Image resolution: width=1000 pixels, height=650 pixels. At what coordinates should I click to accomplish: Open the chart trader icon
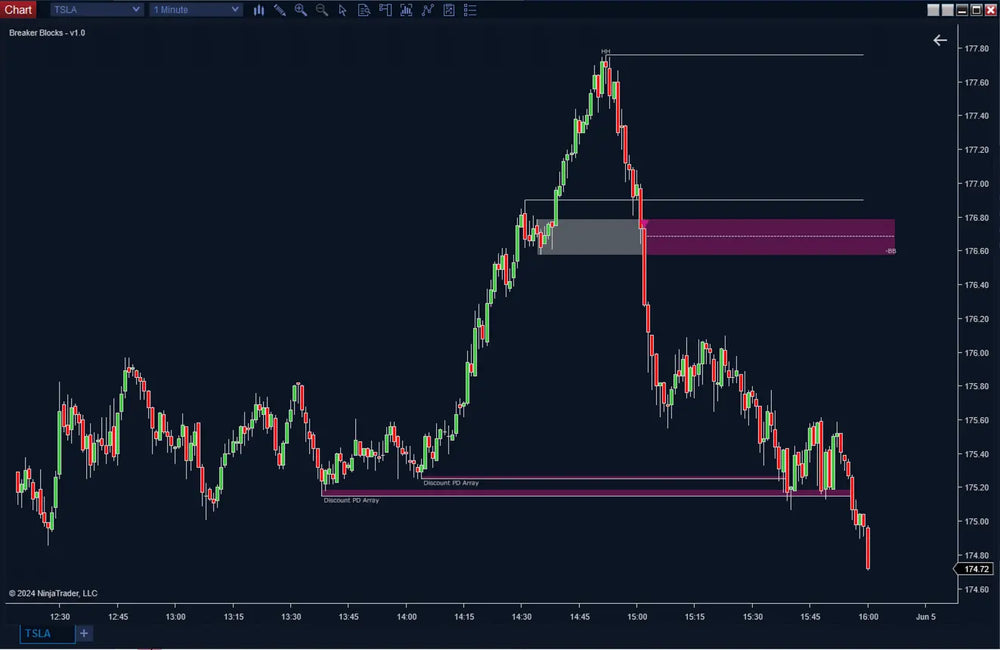385,10
